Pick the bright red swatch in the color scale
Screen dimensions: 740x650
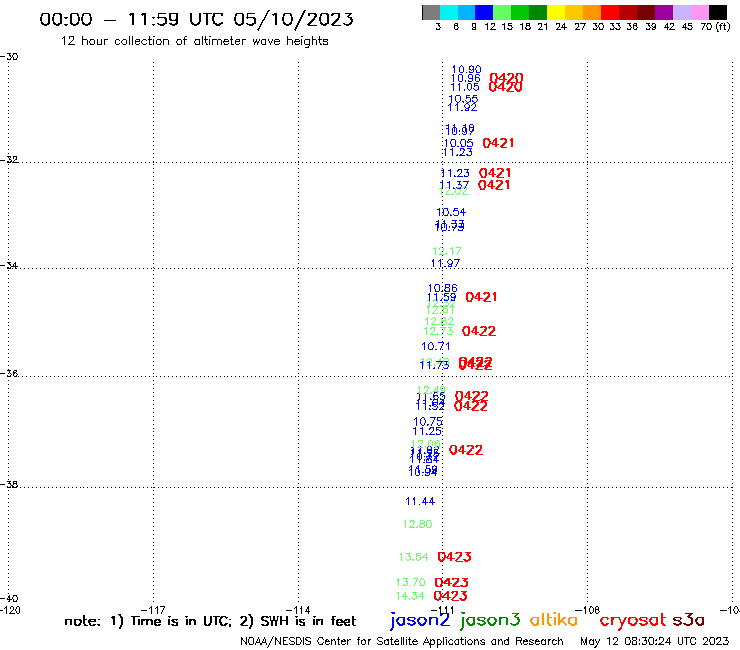610,12
